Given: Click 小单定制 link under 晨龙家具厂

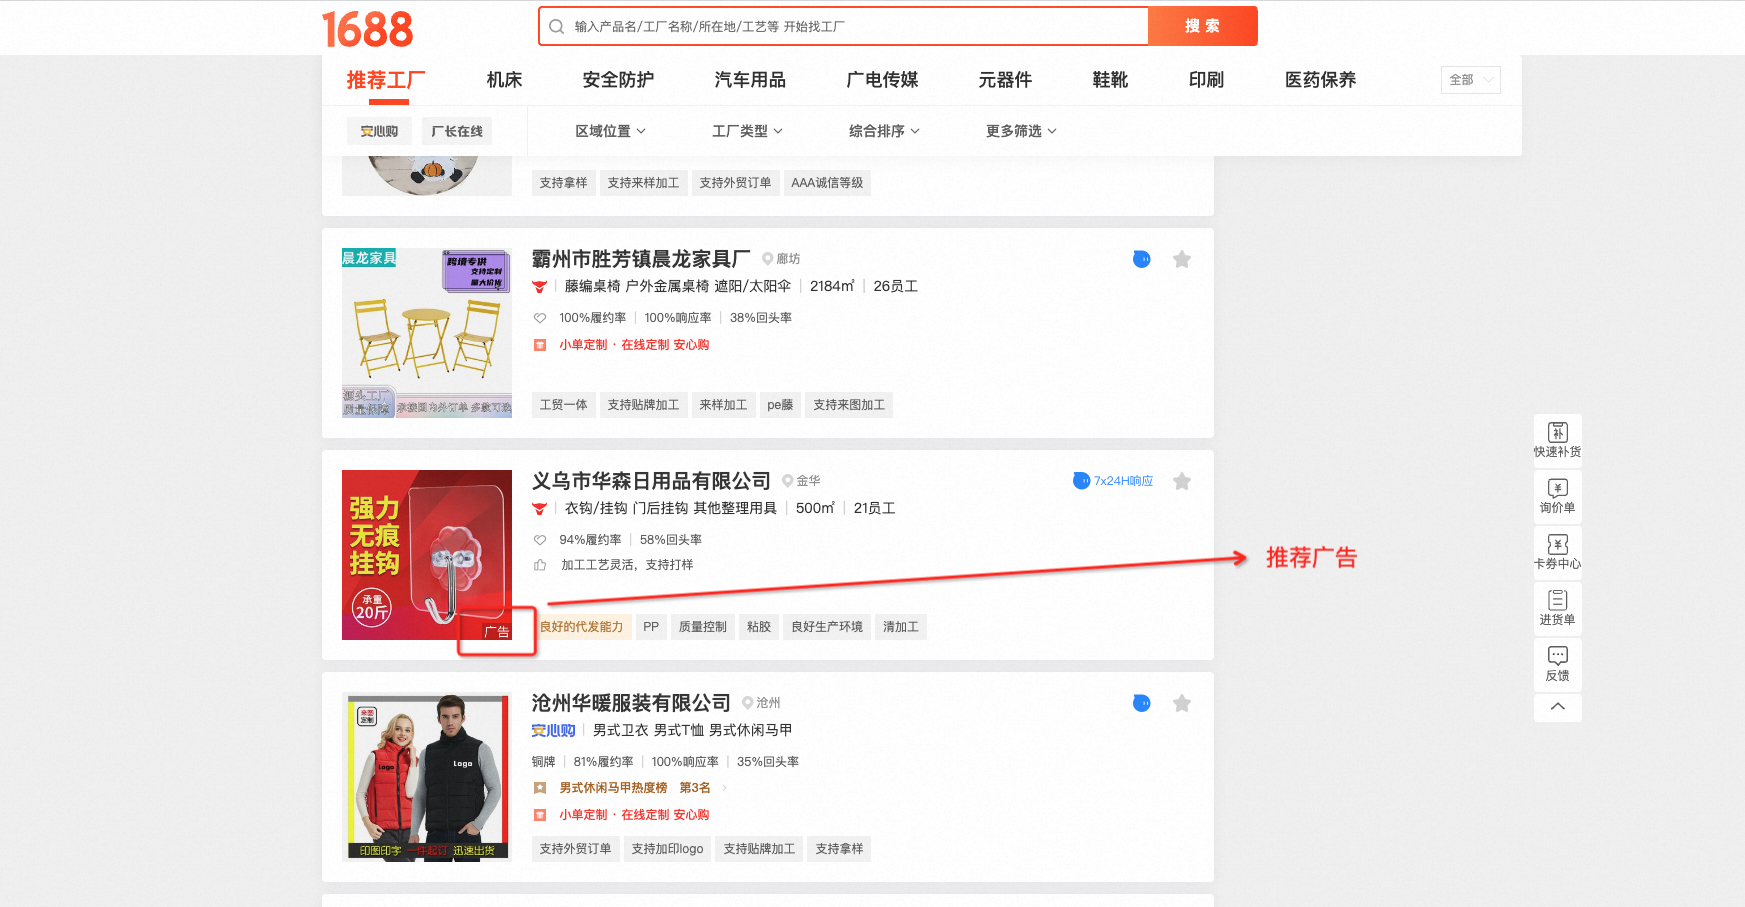Looking at the screenshot, I should 583,345.
